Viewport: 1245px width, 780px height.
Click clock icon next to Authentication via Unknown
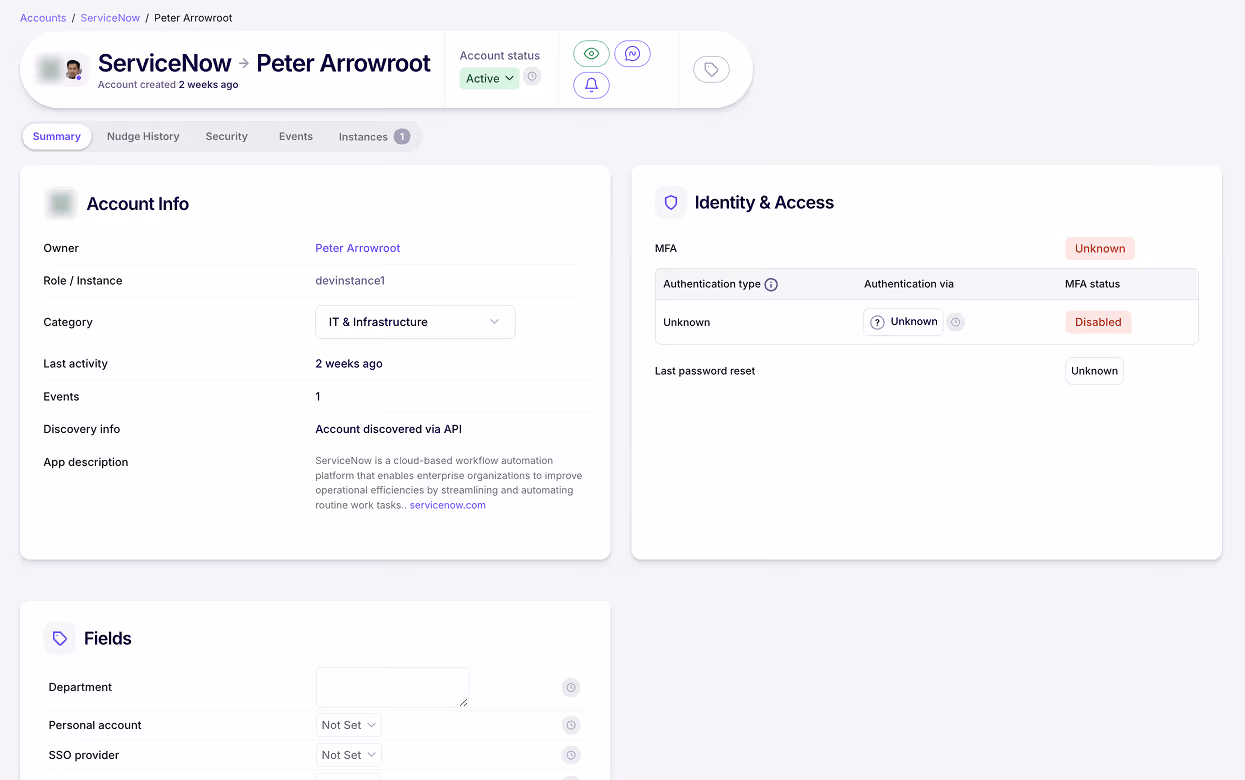956,322
